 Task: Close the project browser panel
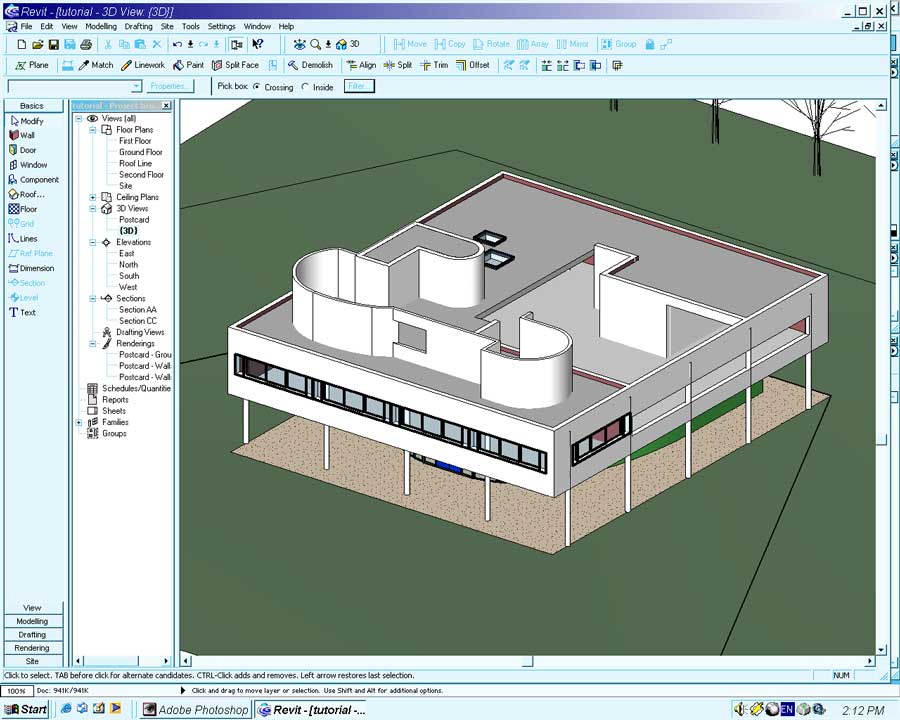(166, 106)
